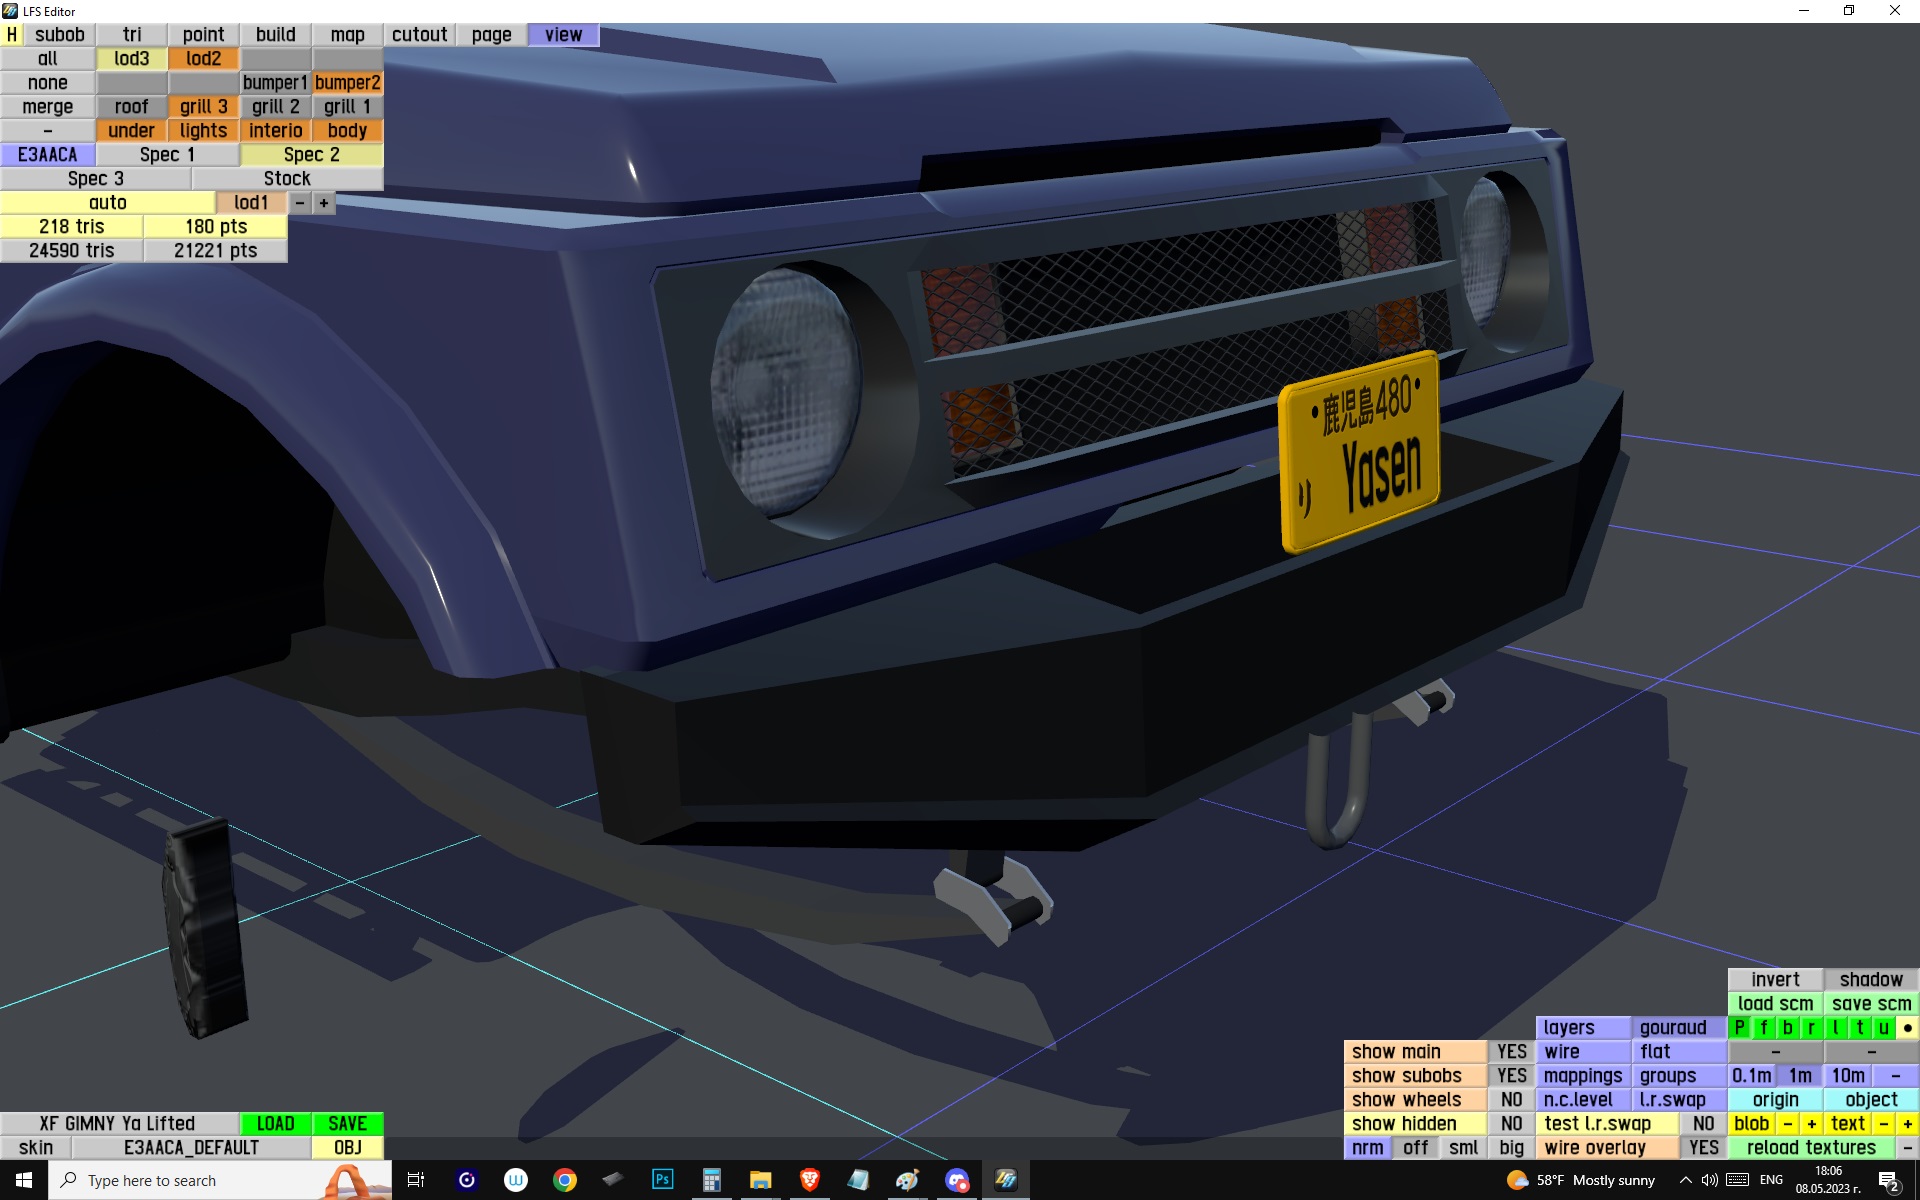Click the green f view button

(1764, 1027)
